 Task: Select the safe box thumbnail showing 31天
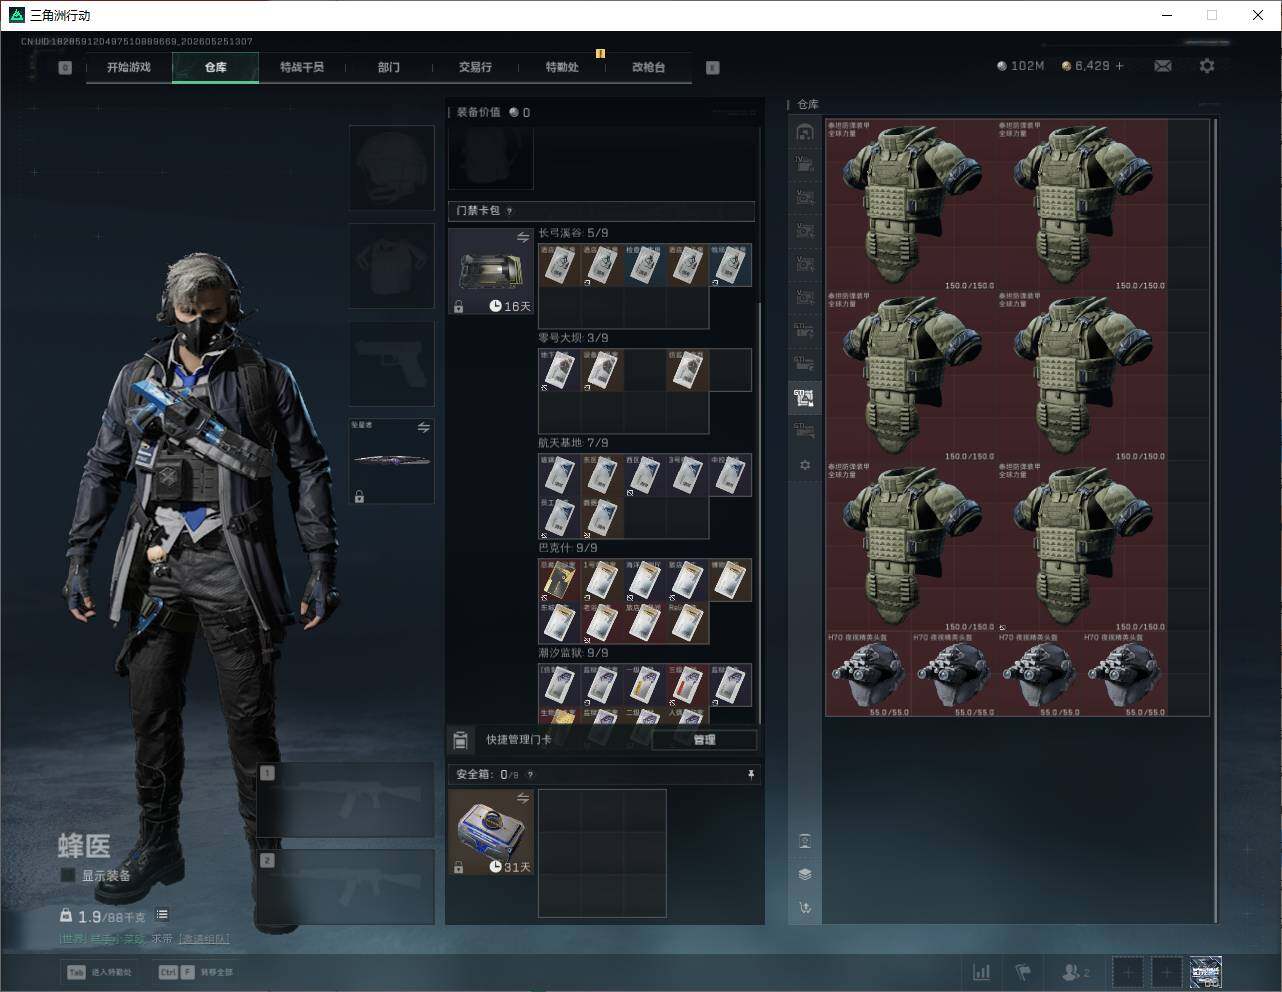pos(490,832)
